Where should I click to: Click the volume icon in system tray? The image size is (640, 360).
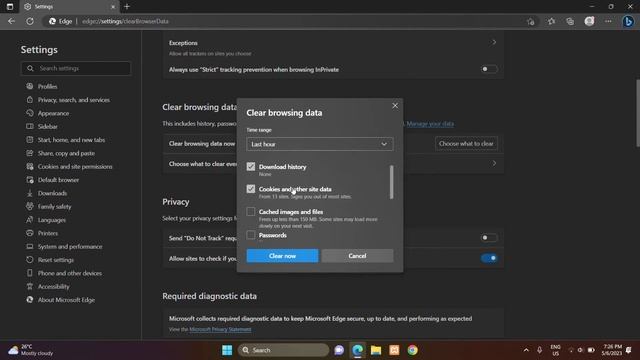[x=580, y=350]
